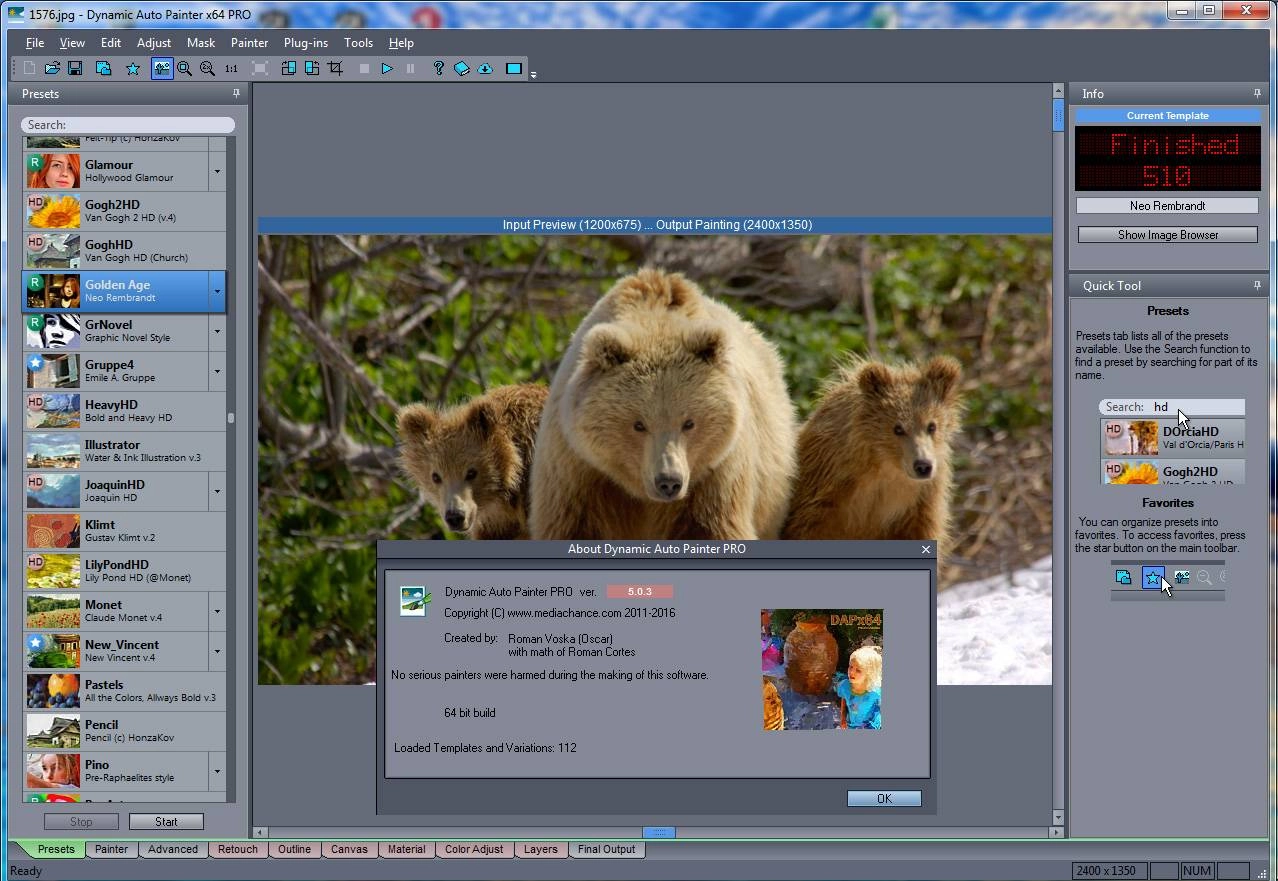Open the File menu
This screenshot has height=881, width=1278.
[34, 43]
